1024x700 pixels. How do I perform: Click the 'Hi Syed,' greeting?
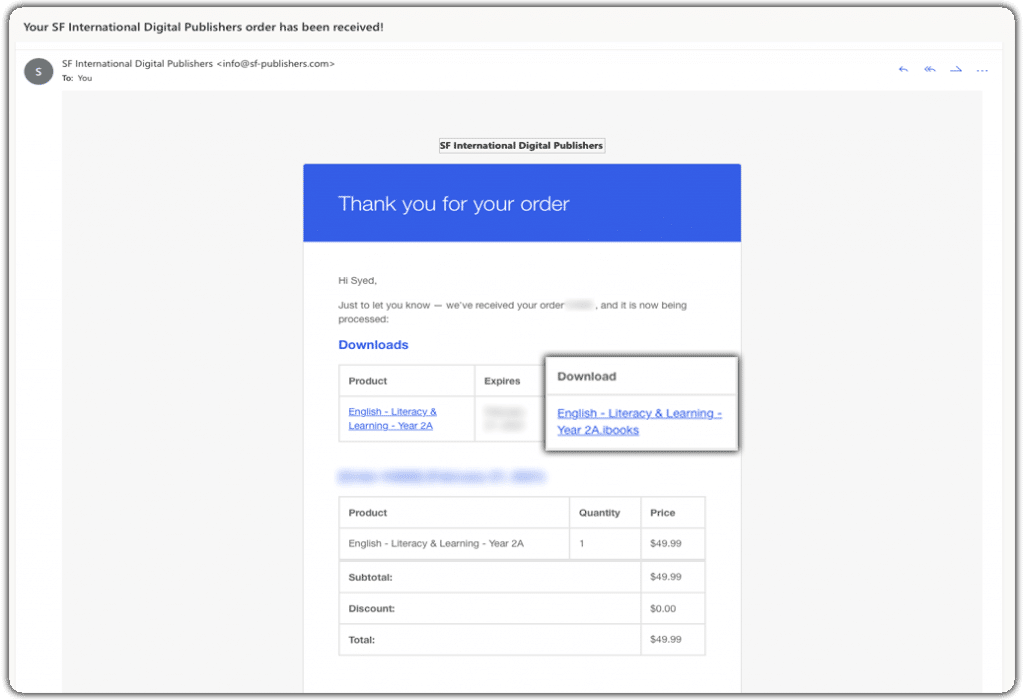tap(357, 281)
